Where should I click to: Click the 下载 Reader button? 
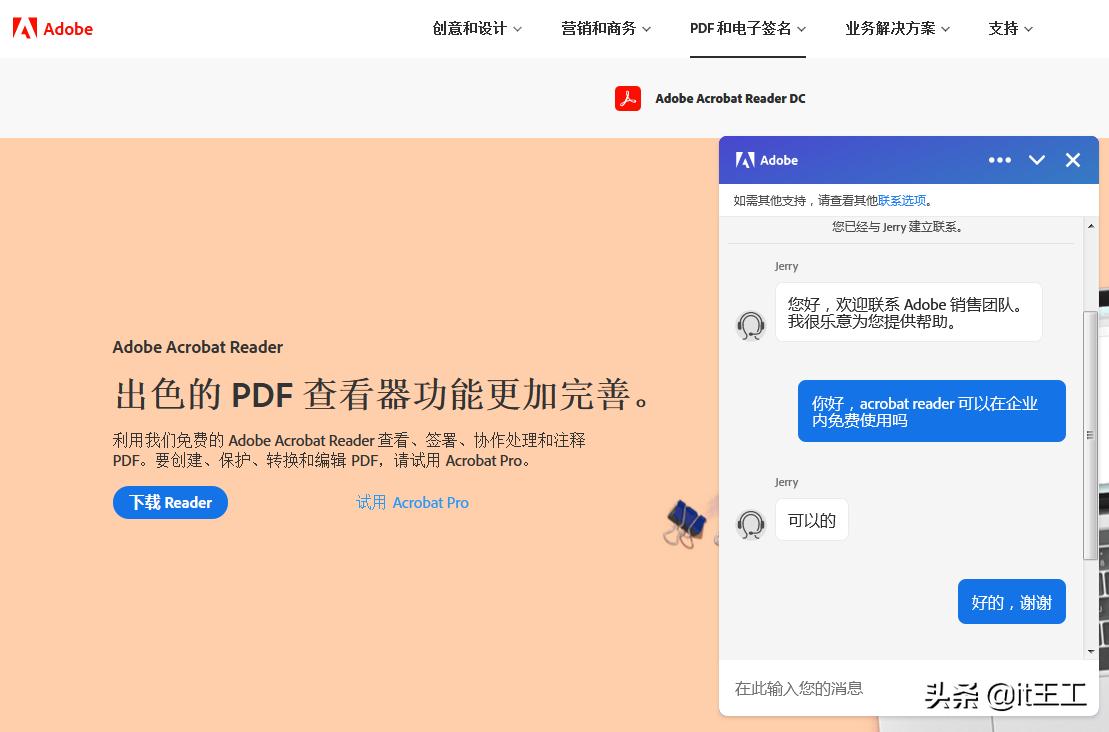(x=170, y=503)
